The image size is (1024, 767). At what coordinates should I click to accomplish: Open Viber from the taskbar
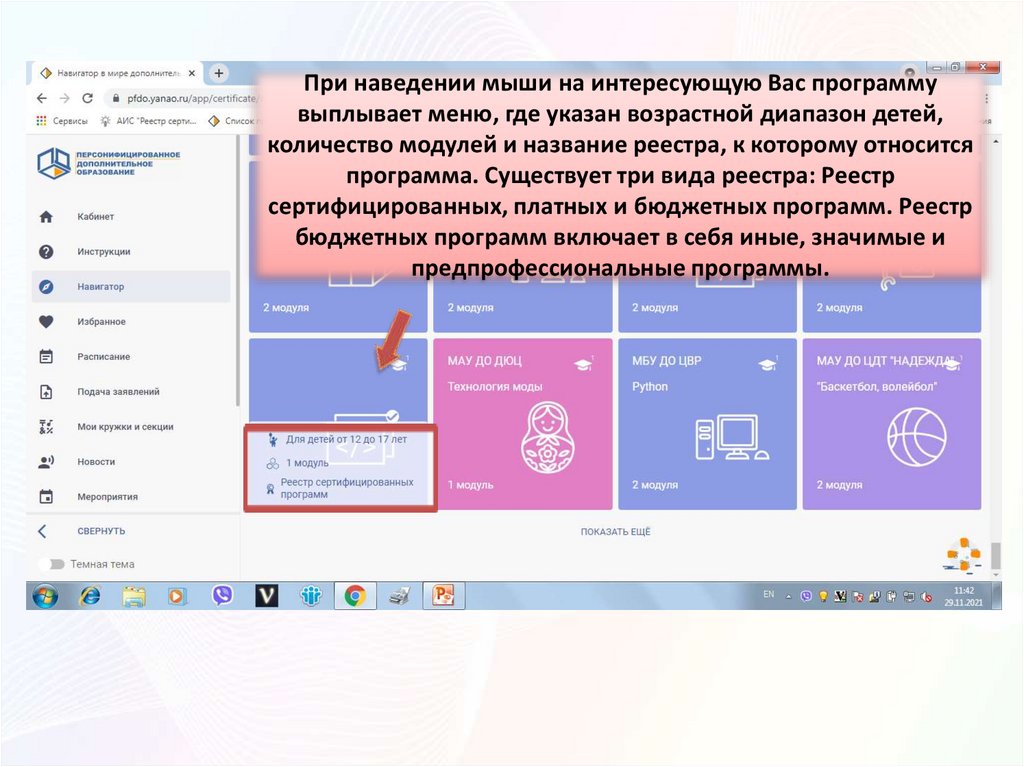point(222,596)
